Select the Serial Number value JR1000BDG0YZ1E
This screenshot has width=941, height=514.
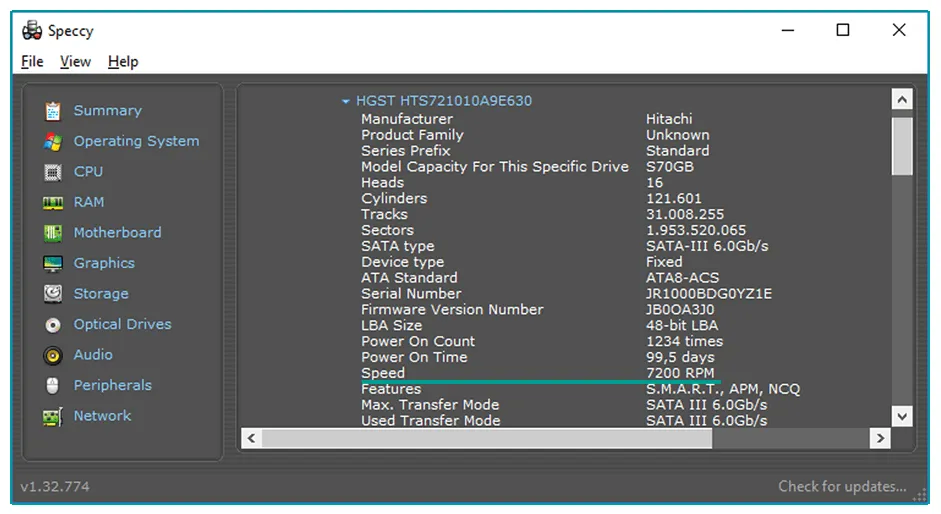tap(709, 294)
